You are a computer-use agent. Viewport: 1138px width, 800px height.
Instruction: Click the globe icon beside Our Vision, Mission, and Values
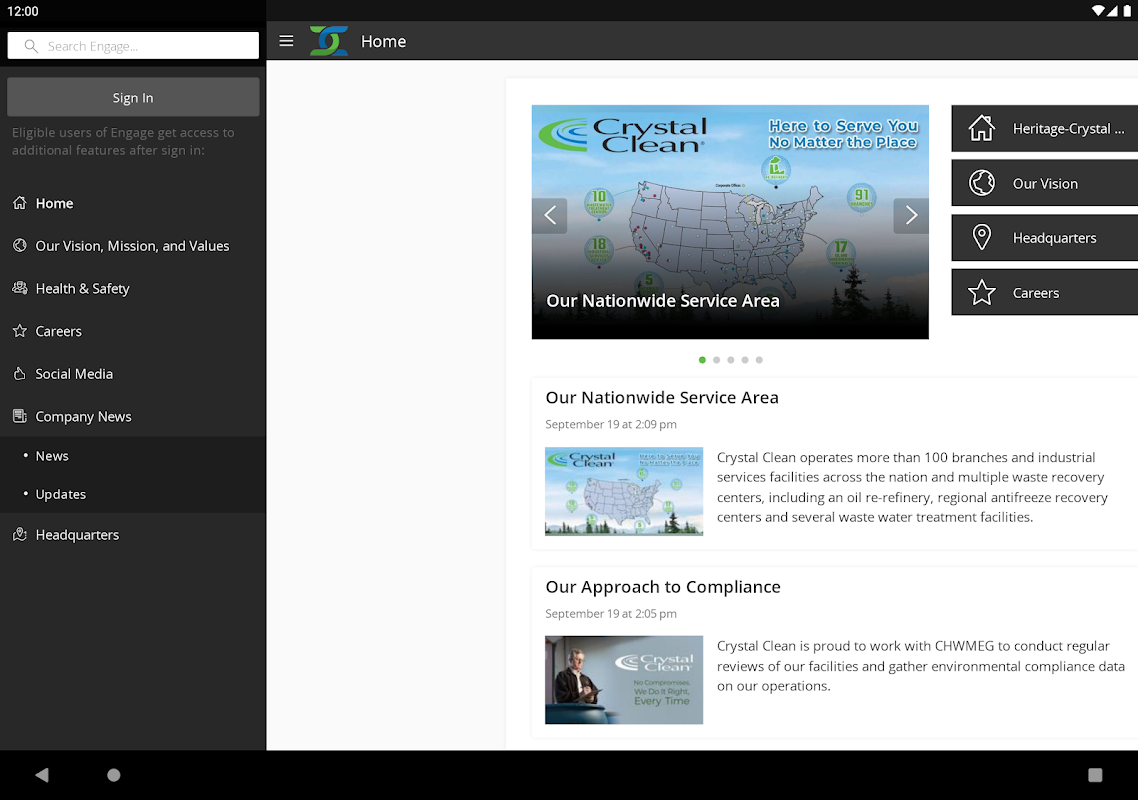(x=20, y=245)
